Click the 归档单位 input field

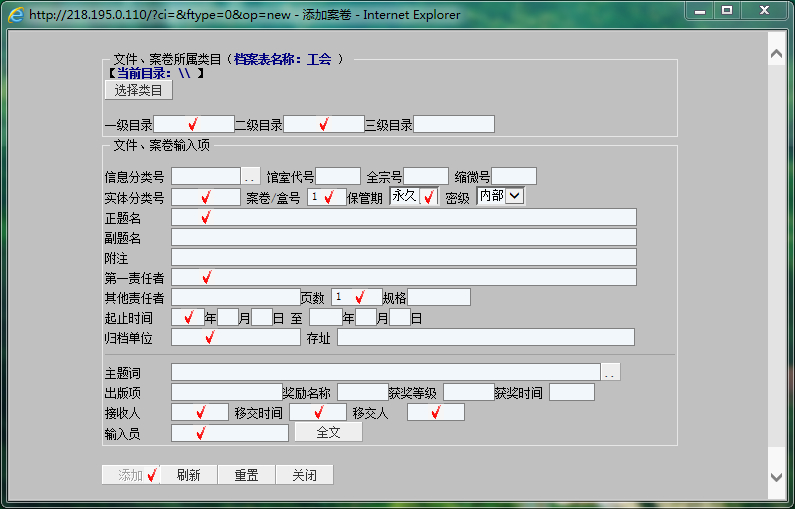tap(235, 337)
